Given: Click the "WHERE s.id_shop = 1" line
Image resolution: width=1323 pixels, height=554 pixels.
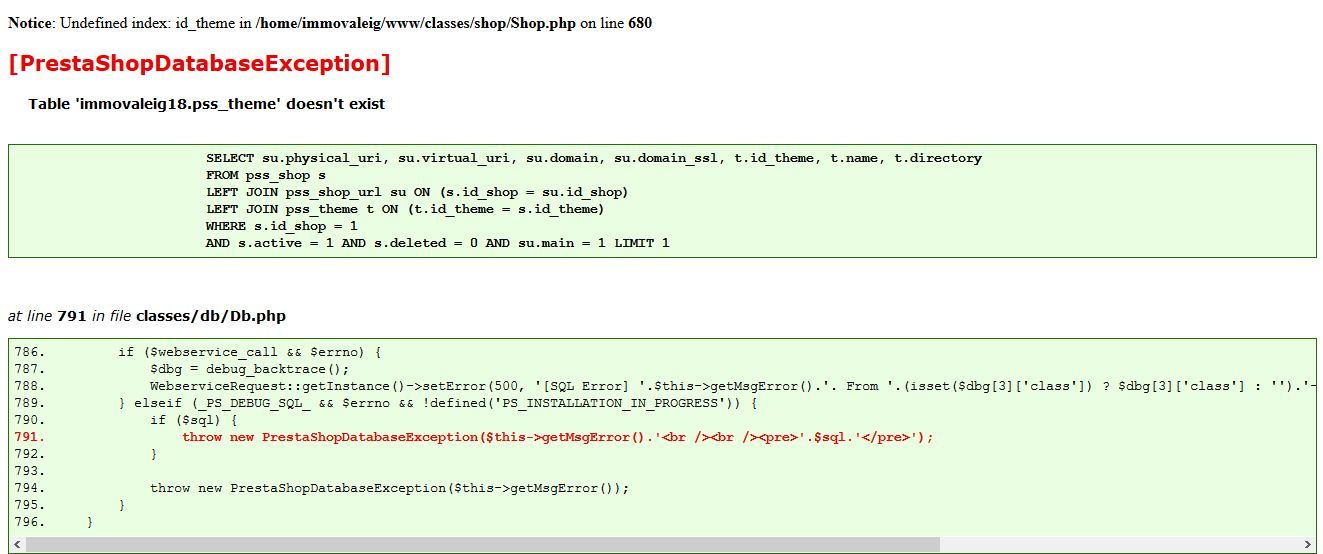Looking at the screenshot, I should point(281,226).
